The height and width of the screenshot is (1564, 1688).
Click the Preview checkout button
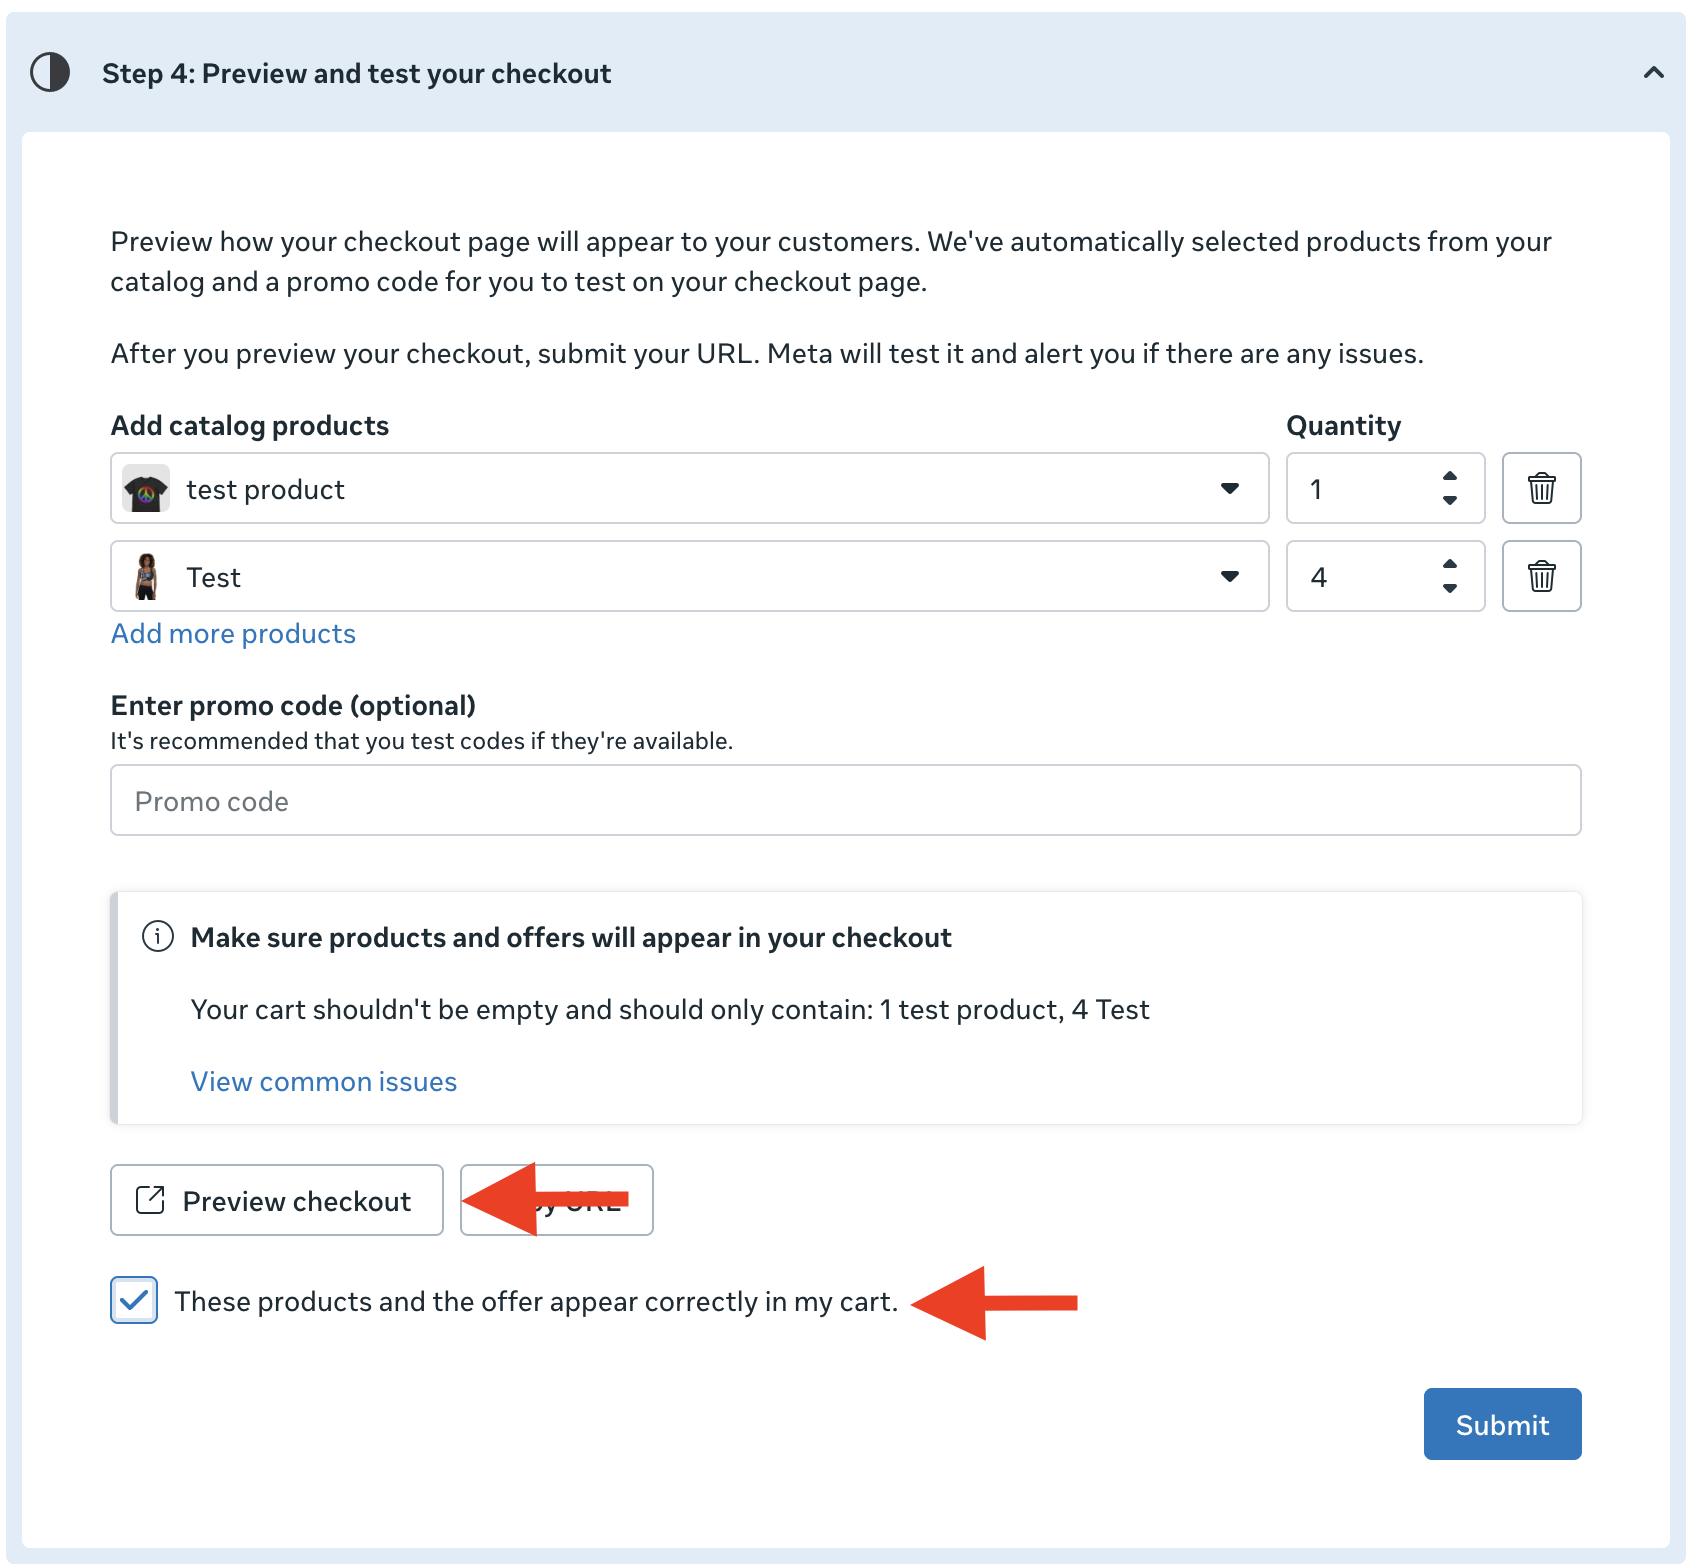pos(277,1201)
